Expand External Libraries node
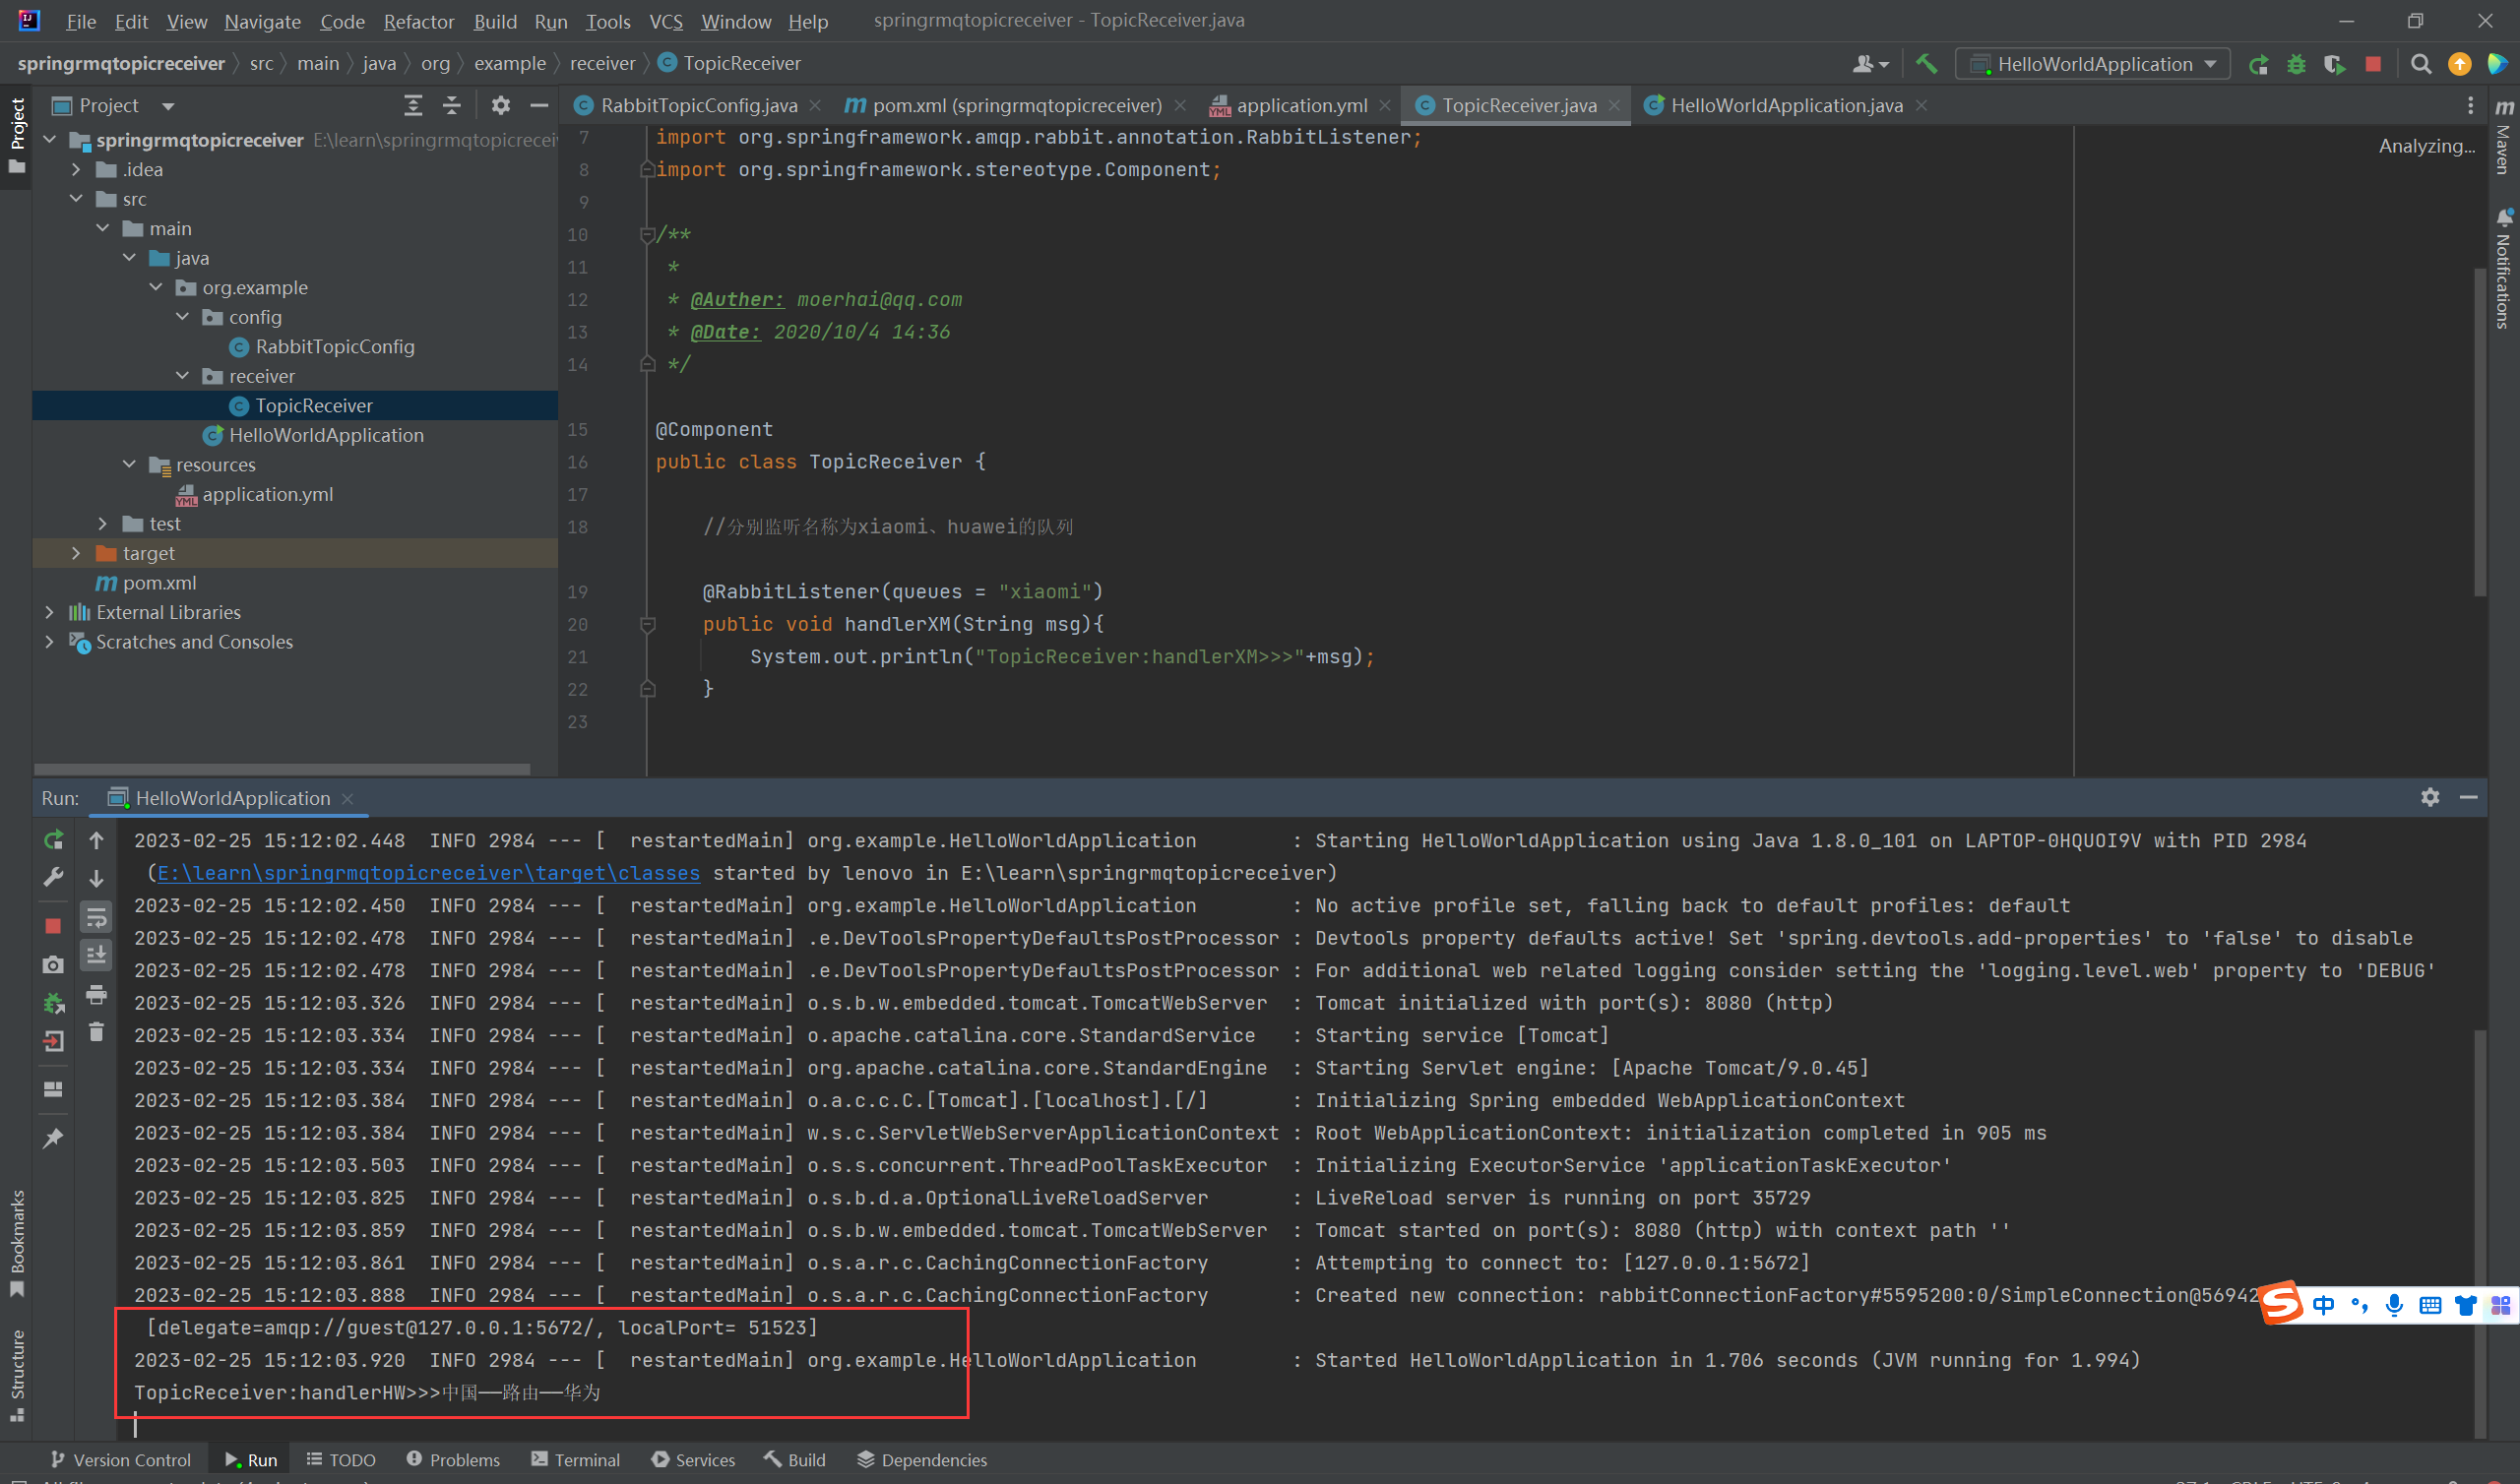2520x1484 pixels. click(49, 612)
